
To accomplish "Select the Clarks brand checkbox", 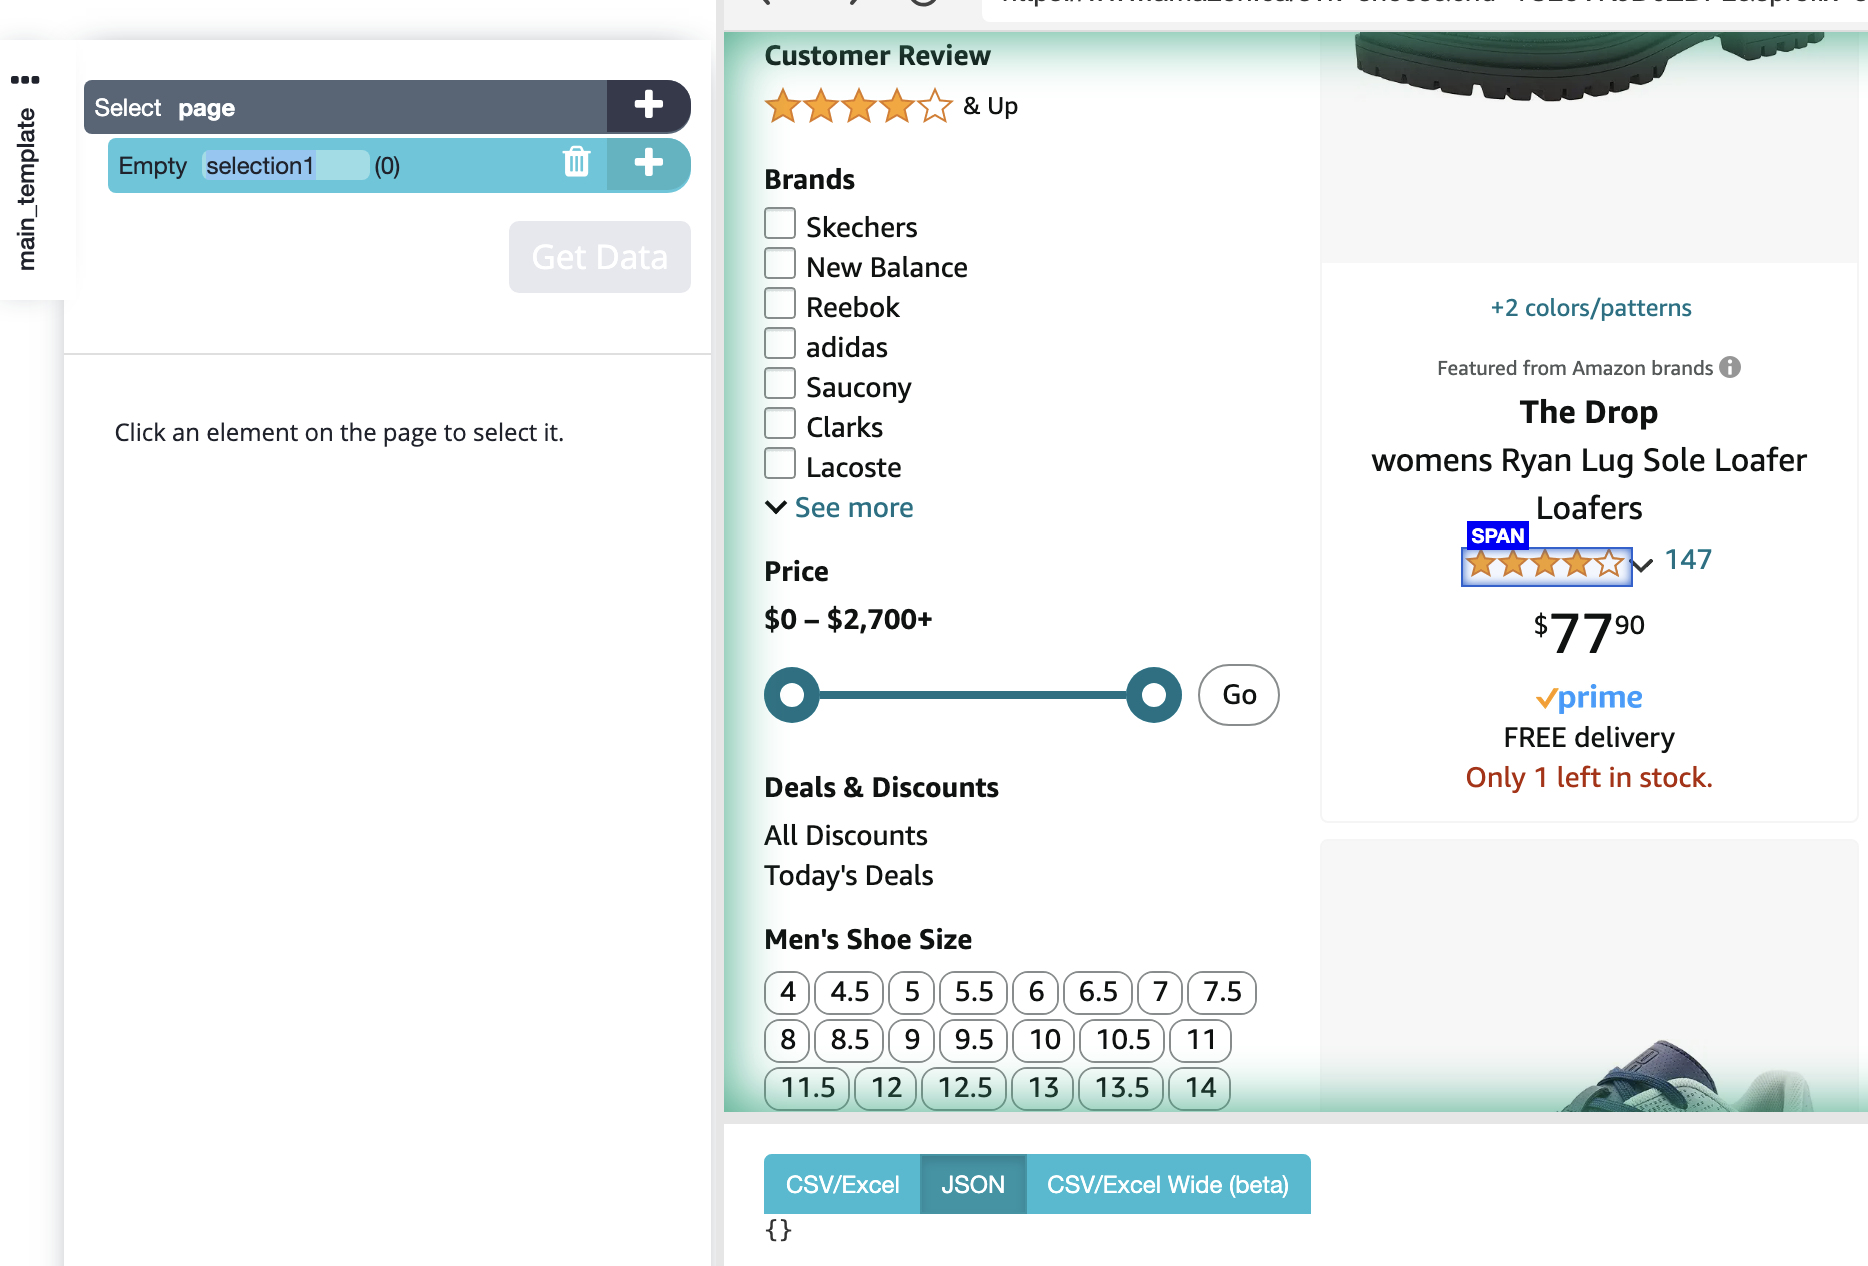I will pyautogui.click(x=780, y=423).
